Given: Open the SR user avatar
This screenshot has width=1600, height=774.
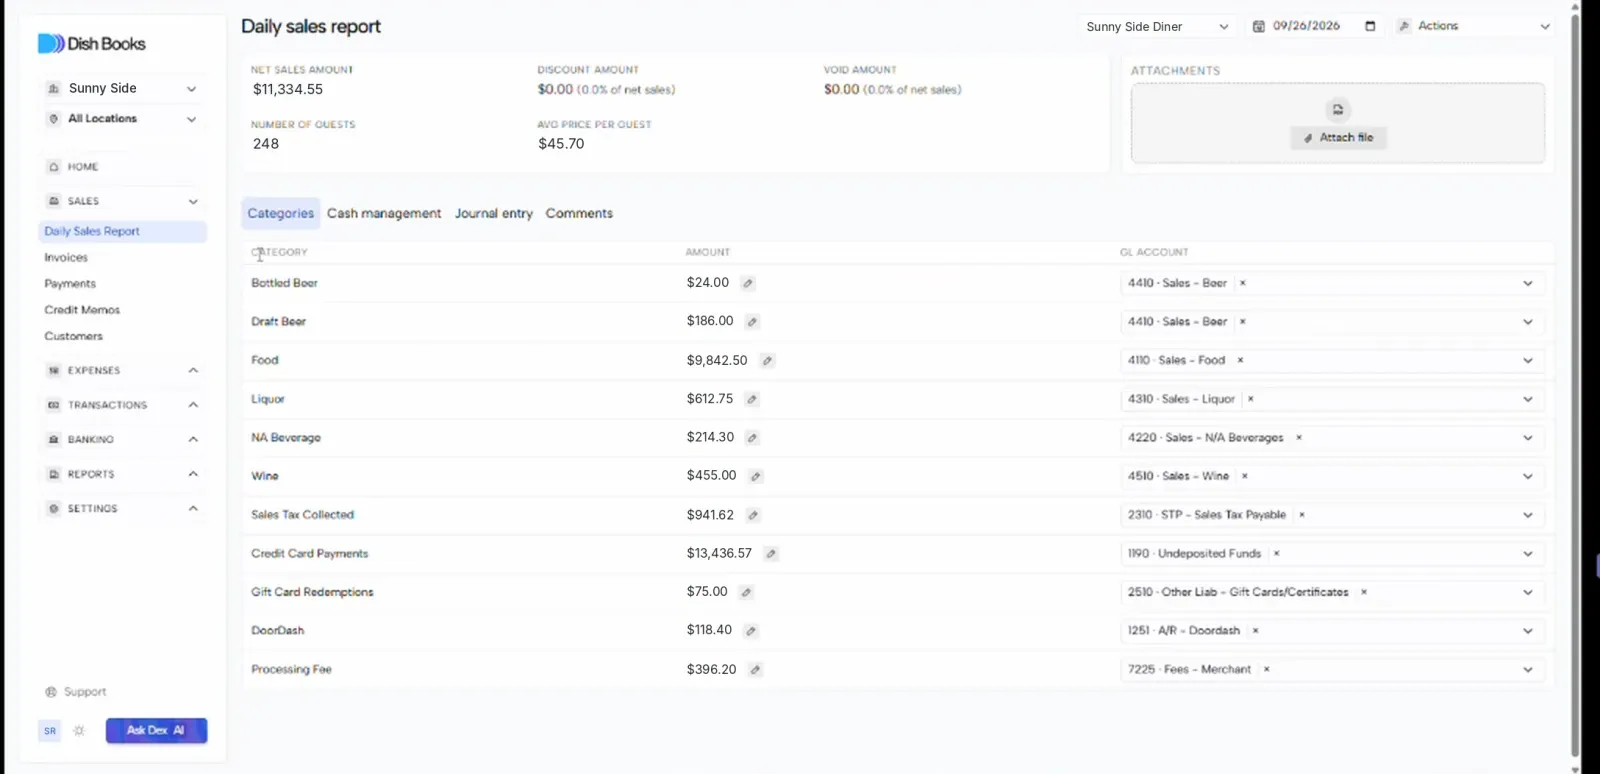Looking at the screenshot, I should point(50,731).
